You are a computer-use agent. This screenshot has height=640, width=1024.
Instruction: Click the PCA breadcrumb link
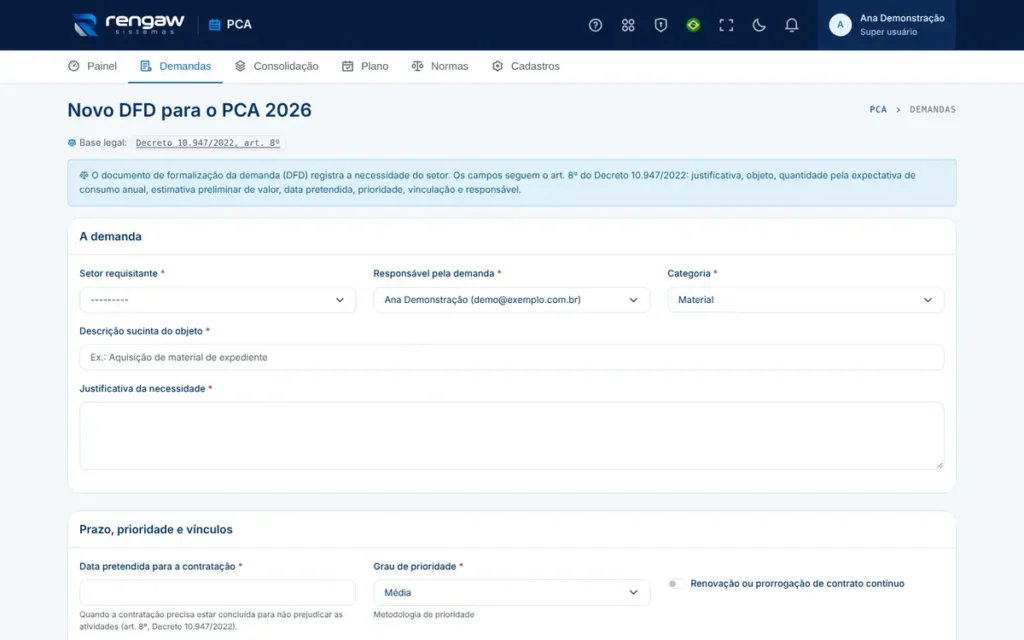click(x=878, y=109)
